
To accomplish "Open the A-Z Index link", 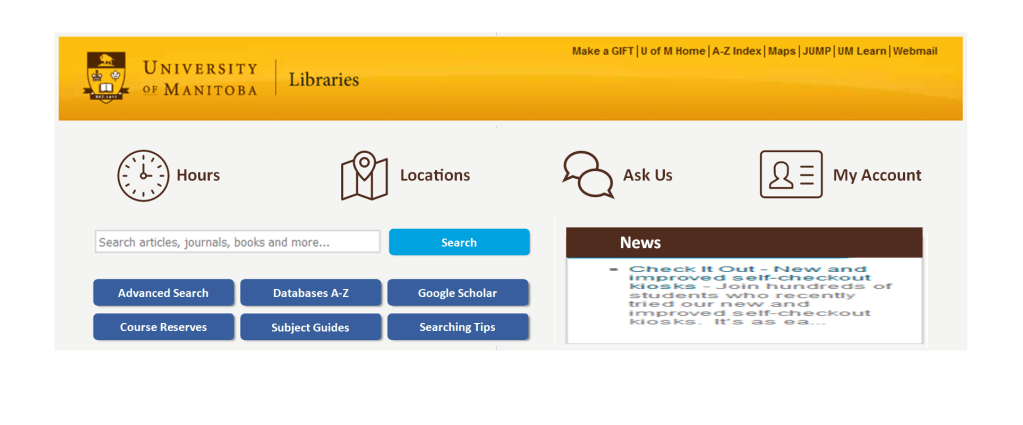I will coord(737,51).
